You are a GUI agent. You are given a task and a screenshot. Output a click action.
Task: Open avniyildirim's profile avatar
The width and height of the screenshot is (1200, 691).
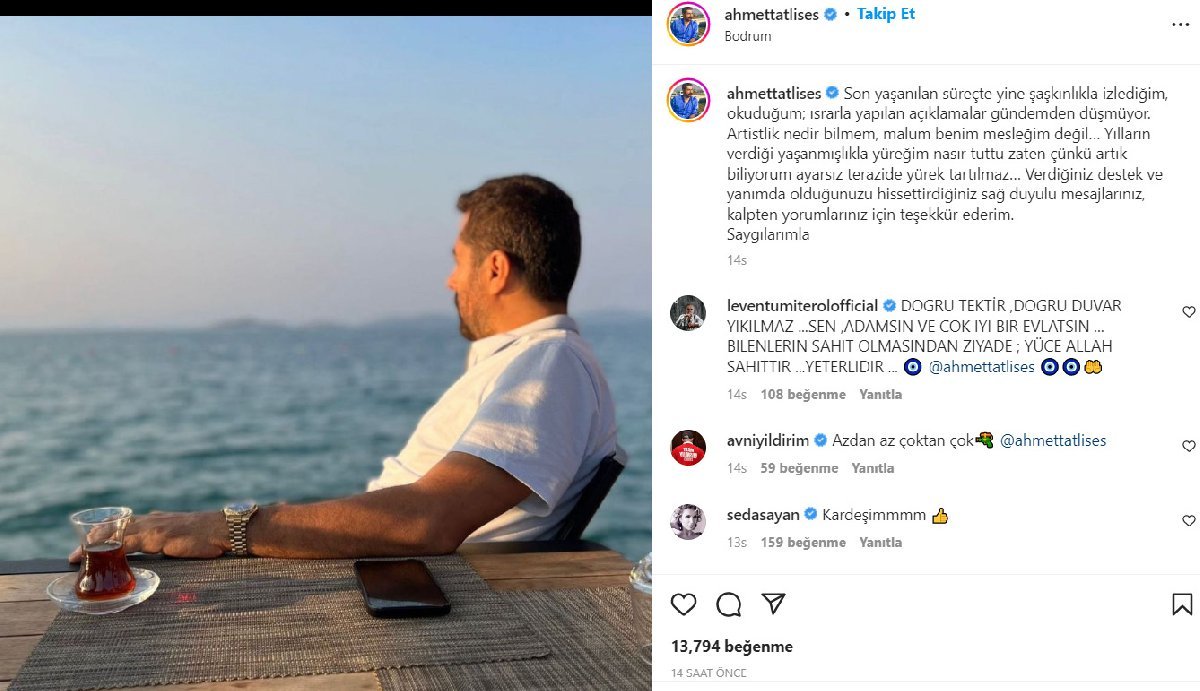(x=688, y=447)
